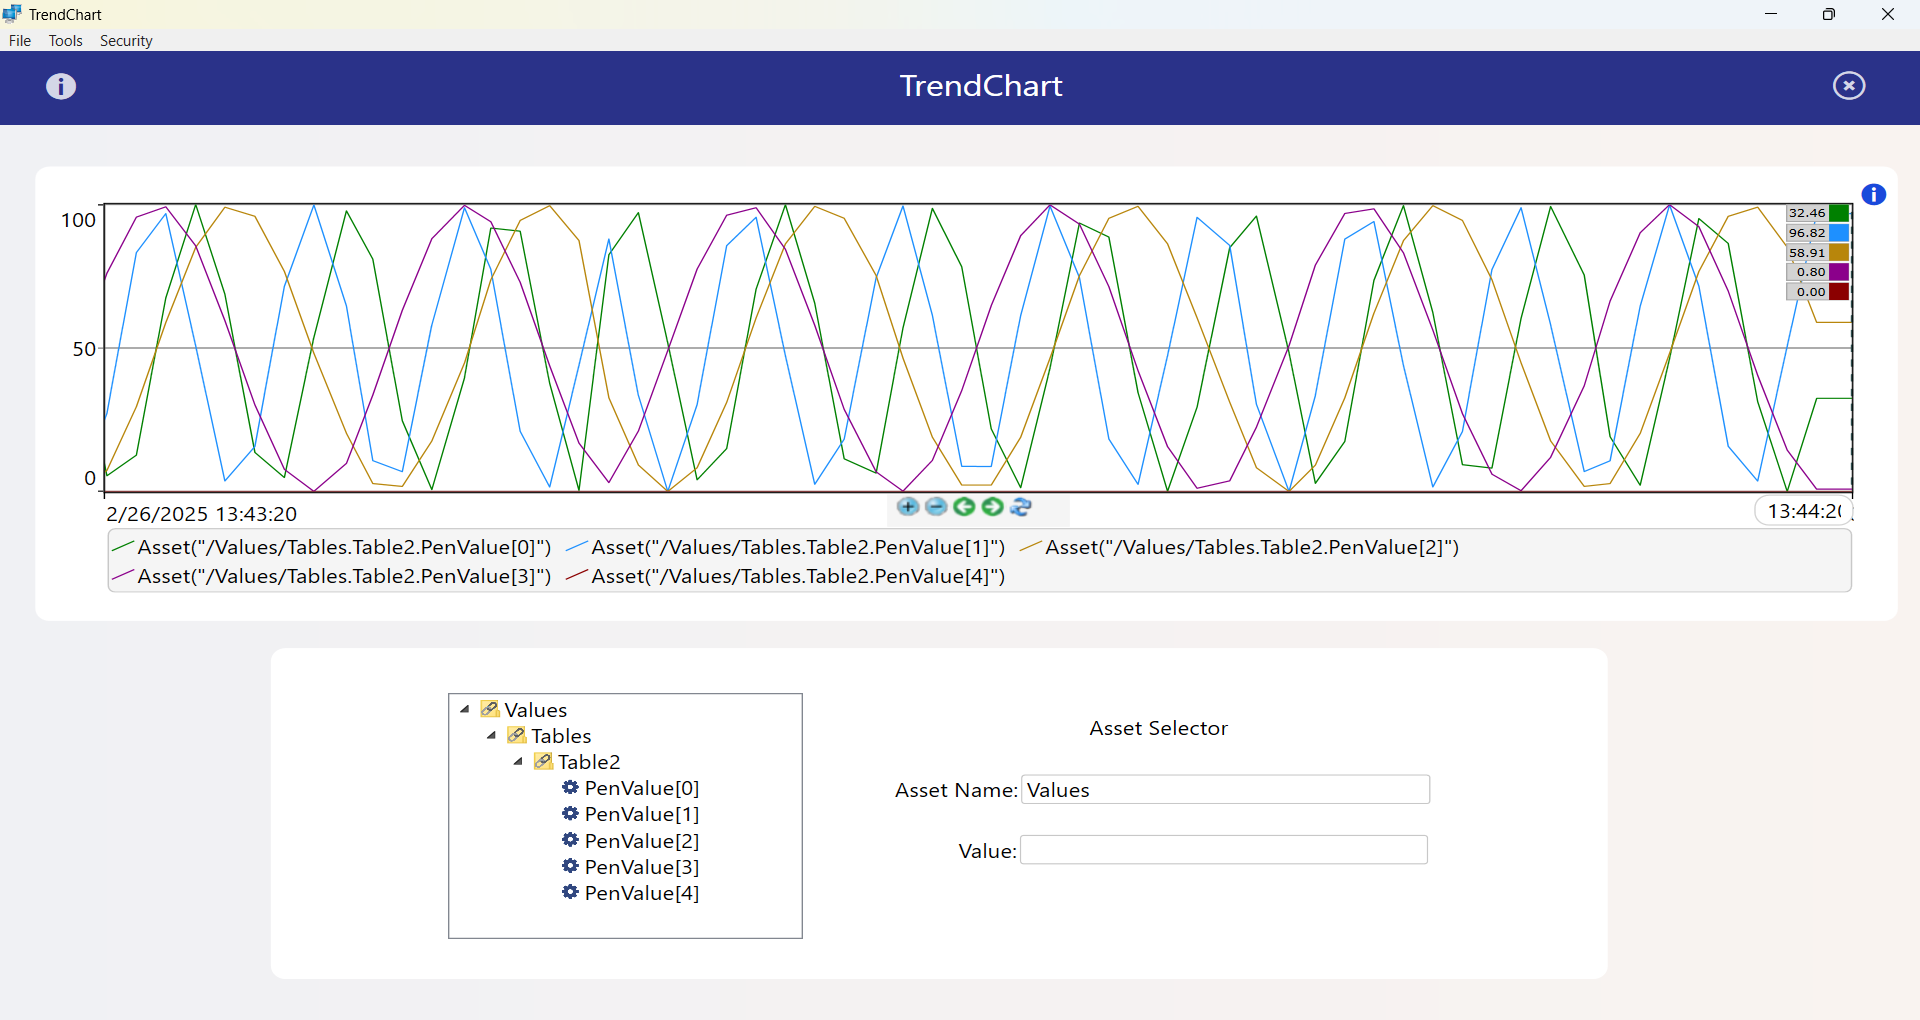Toggle PenValue[3] legend entry

(332, 576)
